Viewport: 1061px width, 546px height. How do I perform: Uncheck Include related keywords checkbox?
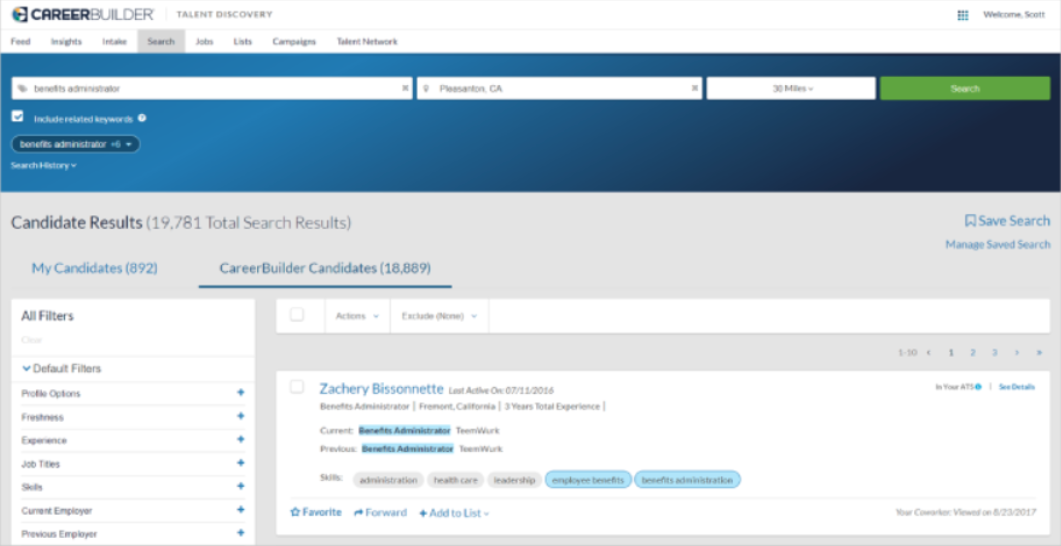pos(18,116)
